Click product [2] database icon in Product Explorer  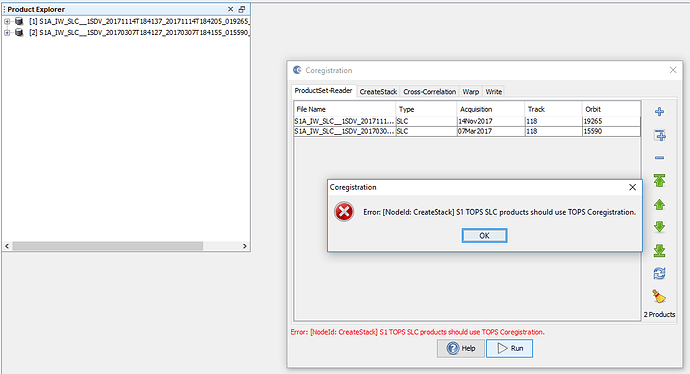[x=19, y=33]
